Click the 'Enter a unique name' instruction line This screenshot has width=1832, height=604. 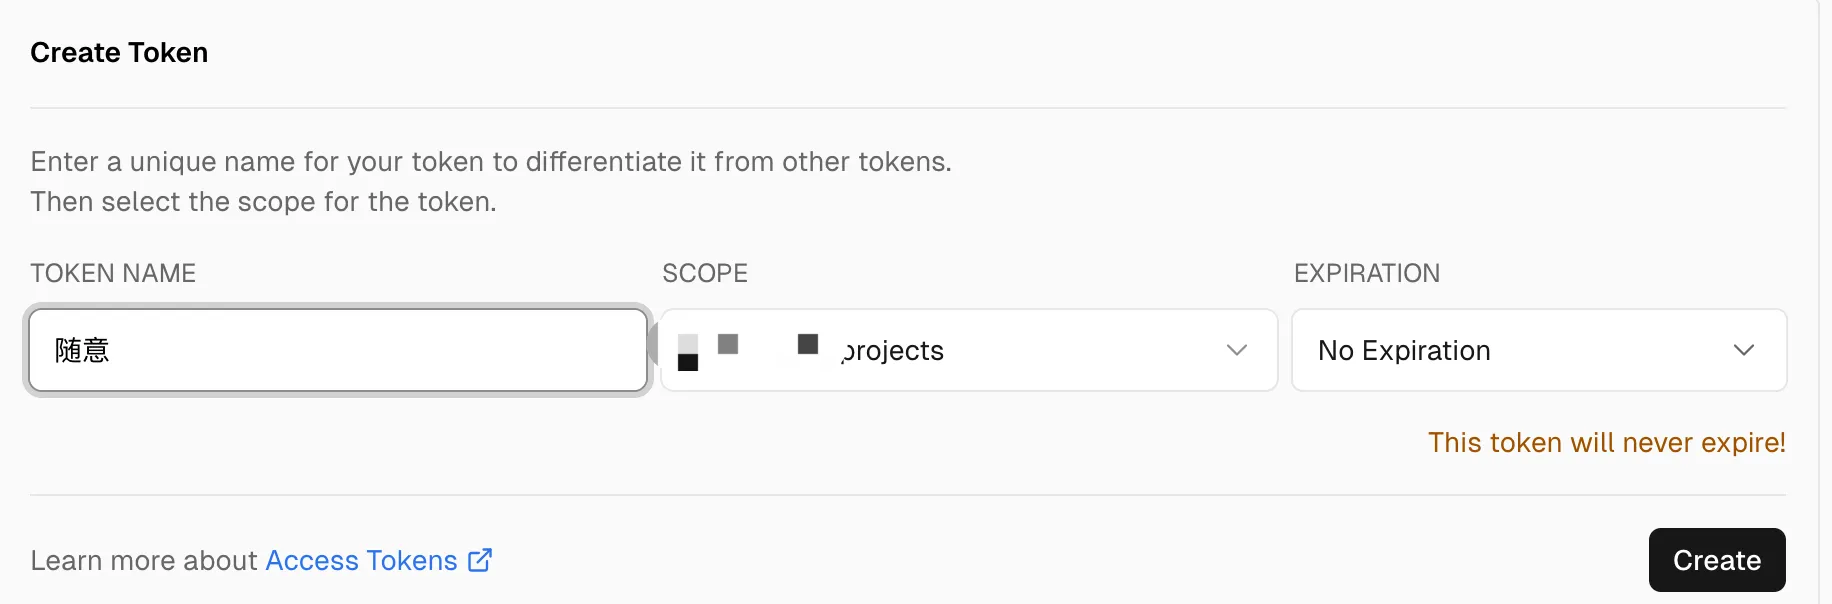pos(491,161)
